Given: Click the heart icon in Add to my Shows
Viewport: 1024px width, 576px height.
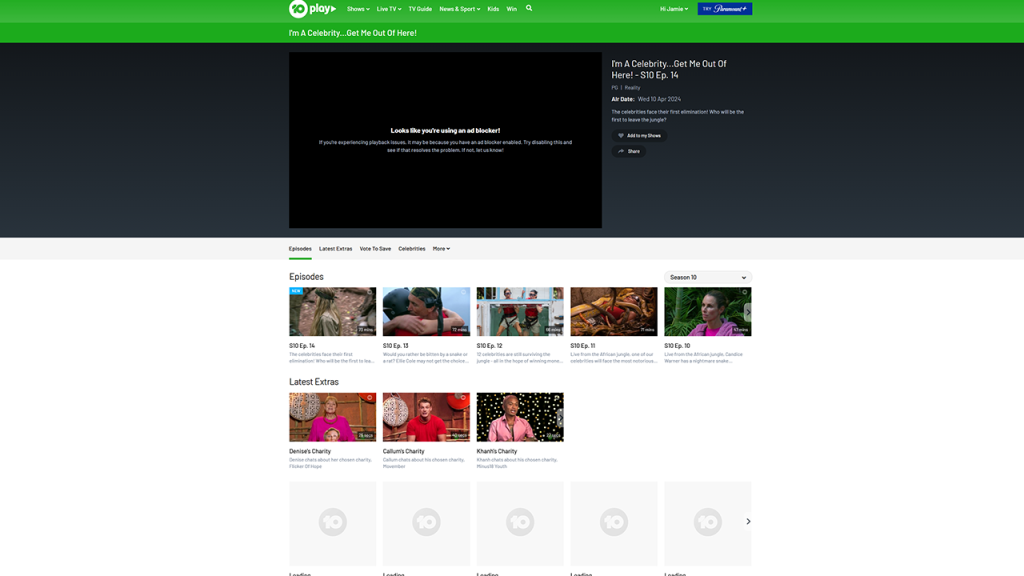Looking at the screenshot, I should click(x=621, y=136).
